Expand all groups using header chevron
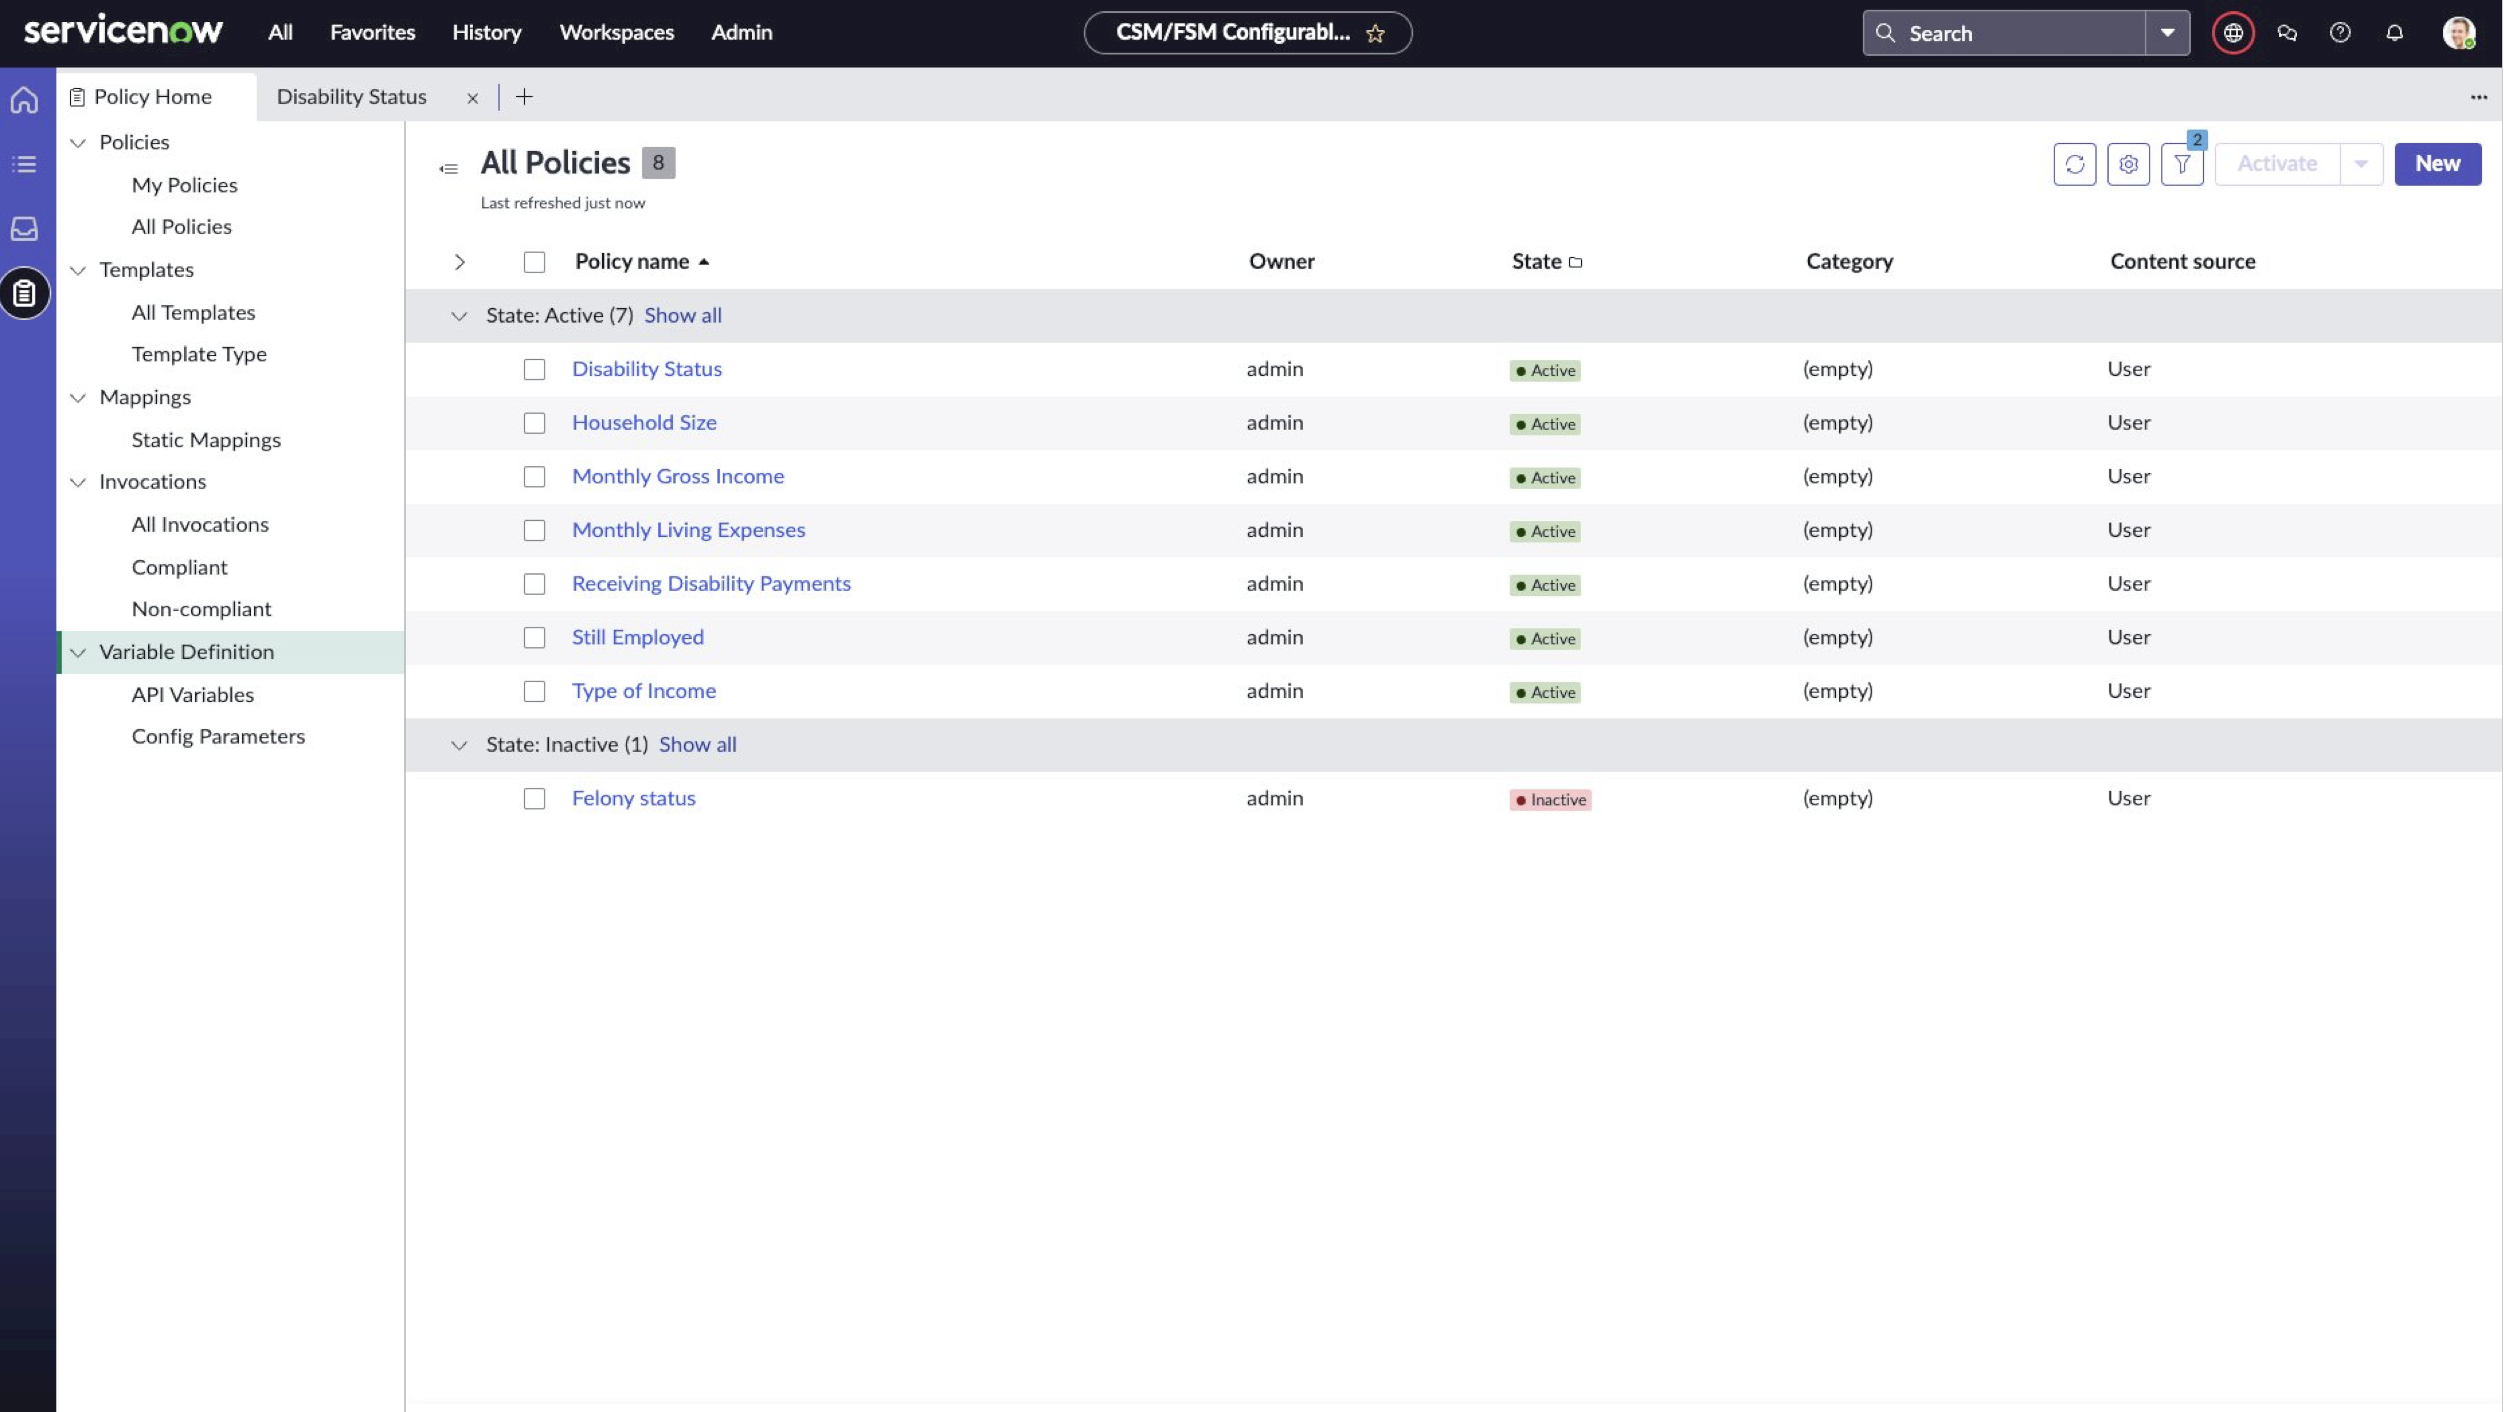The height and width of the screenshot is (1412, 2504). tap(459, 262)
